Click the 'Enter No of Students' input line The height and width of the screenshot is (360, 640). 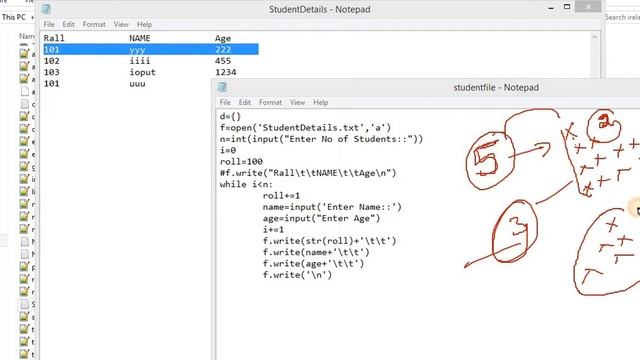coord(321,139)
